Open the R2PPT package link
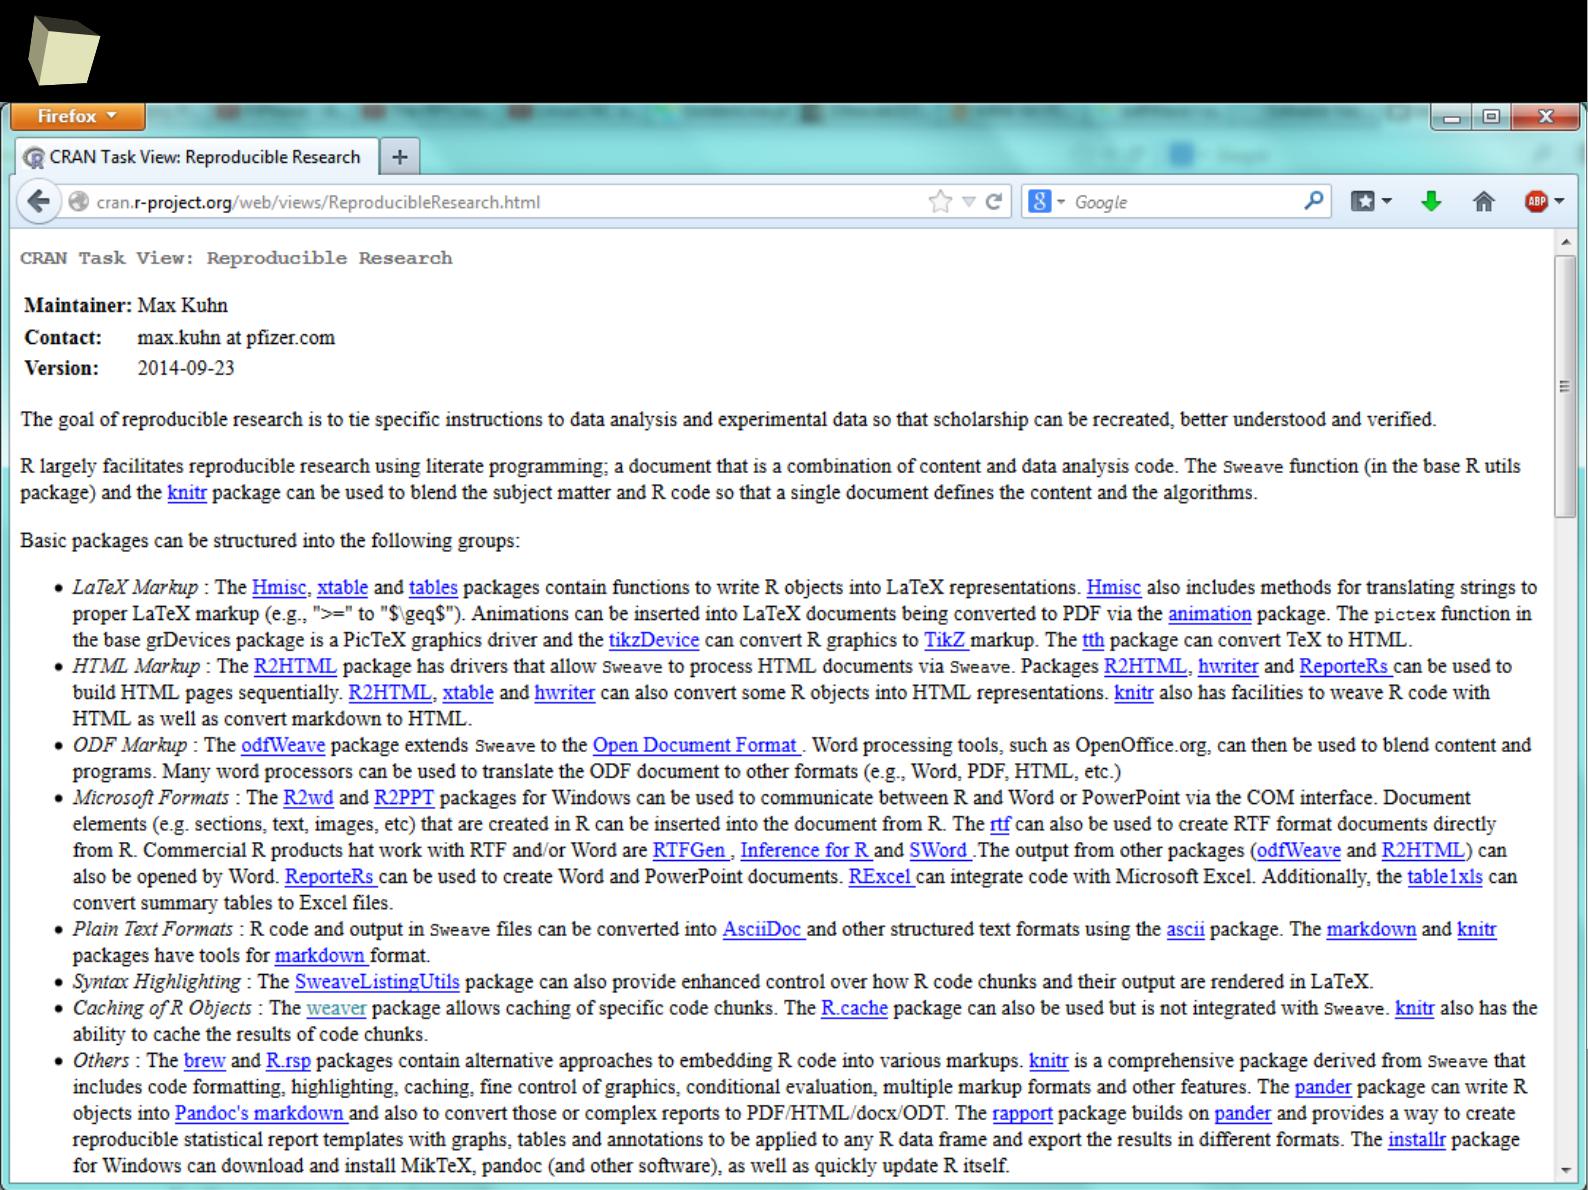Viewport: 1588px width, 1190px height. coord(404,798)
